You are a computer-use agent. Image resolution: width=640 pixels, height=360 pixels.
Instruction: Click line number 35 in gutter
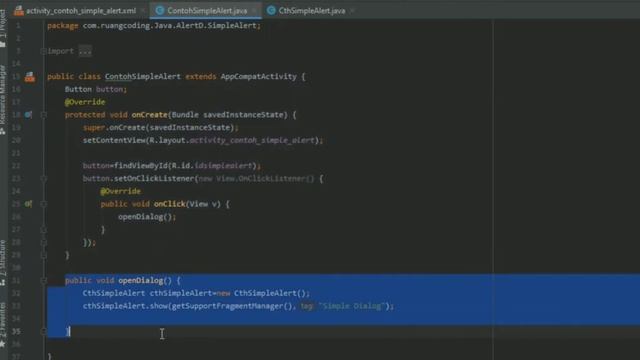(16, 331)
